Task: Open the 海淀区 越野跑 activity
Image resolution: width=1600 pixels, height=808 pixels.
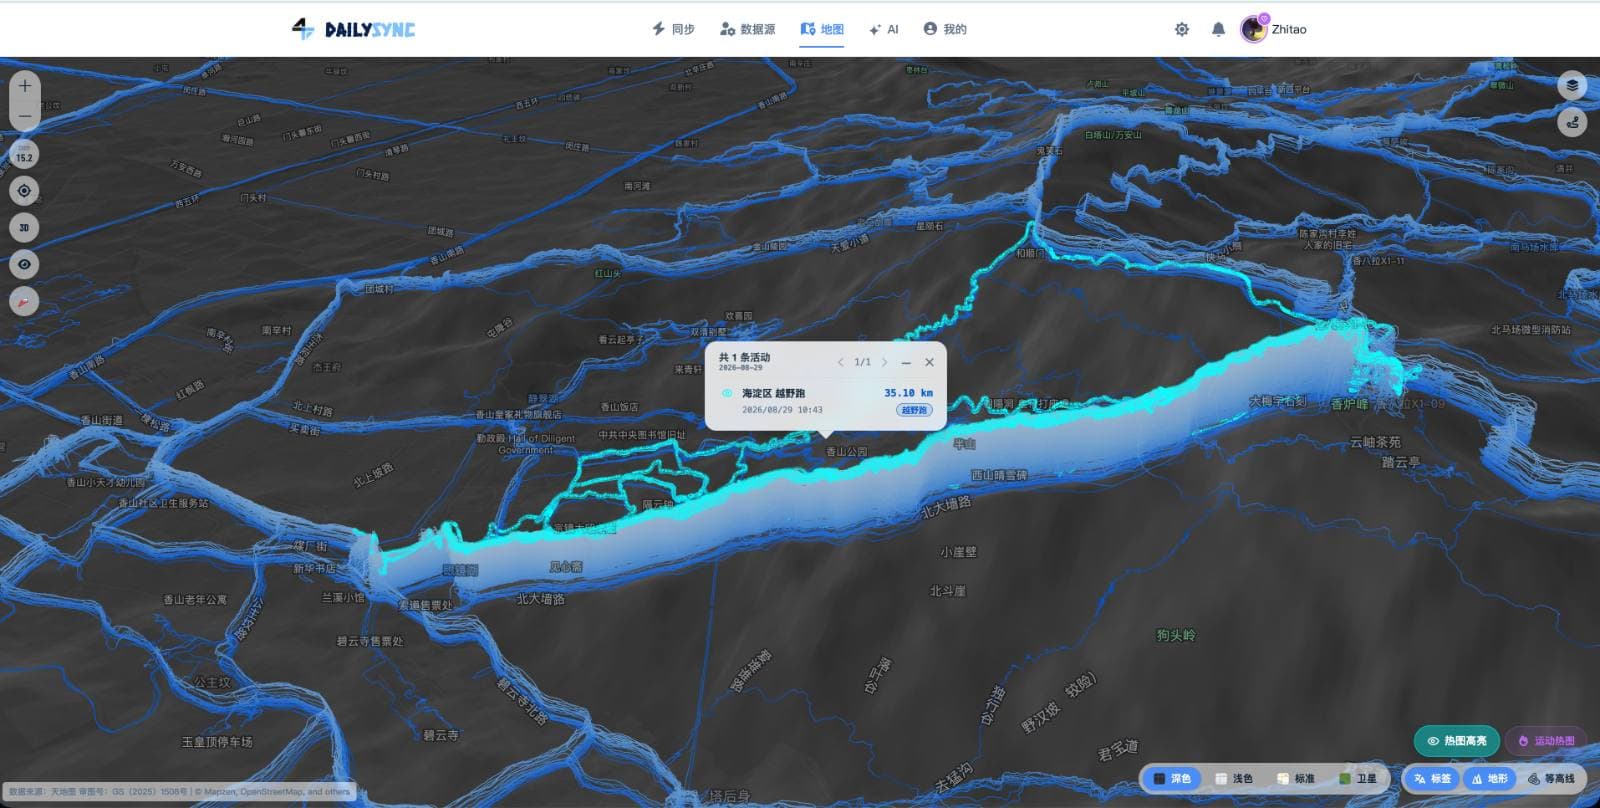Action: click(826, 401)
